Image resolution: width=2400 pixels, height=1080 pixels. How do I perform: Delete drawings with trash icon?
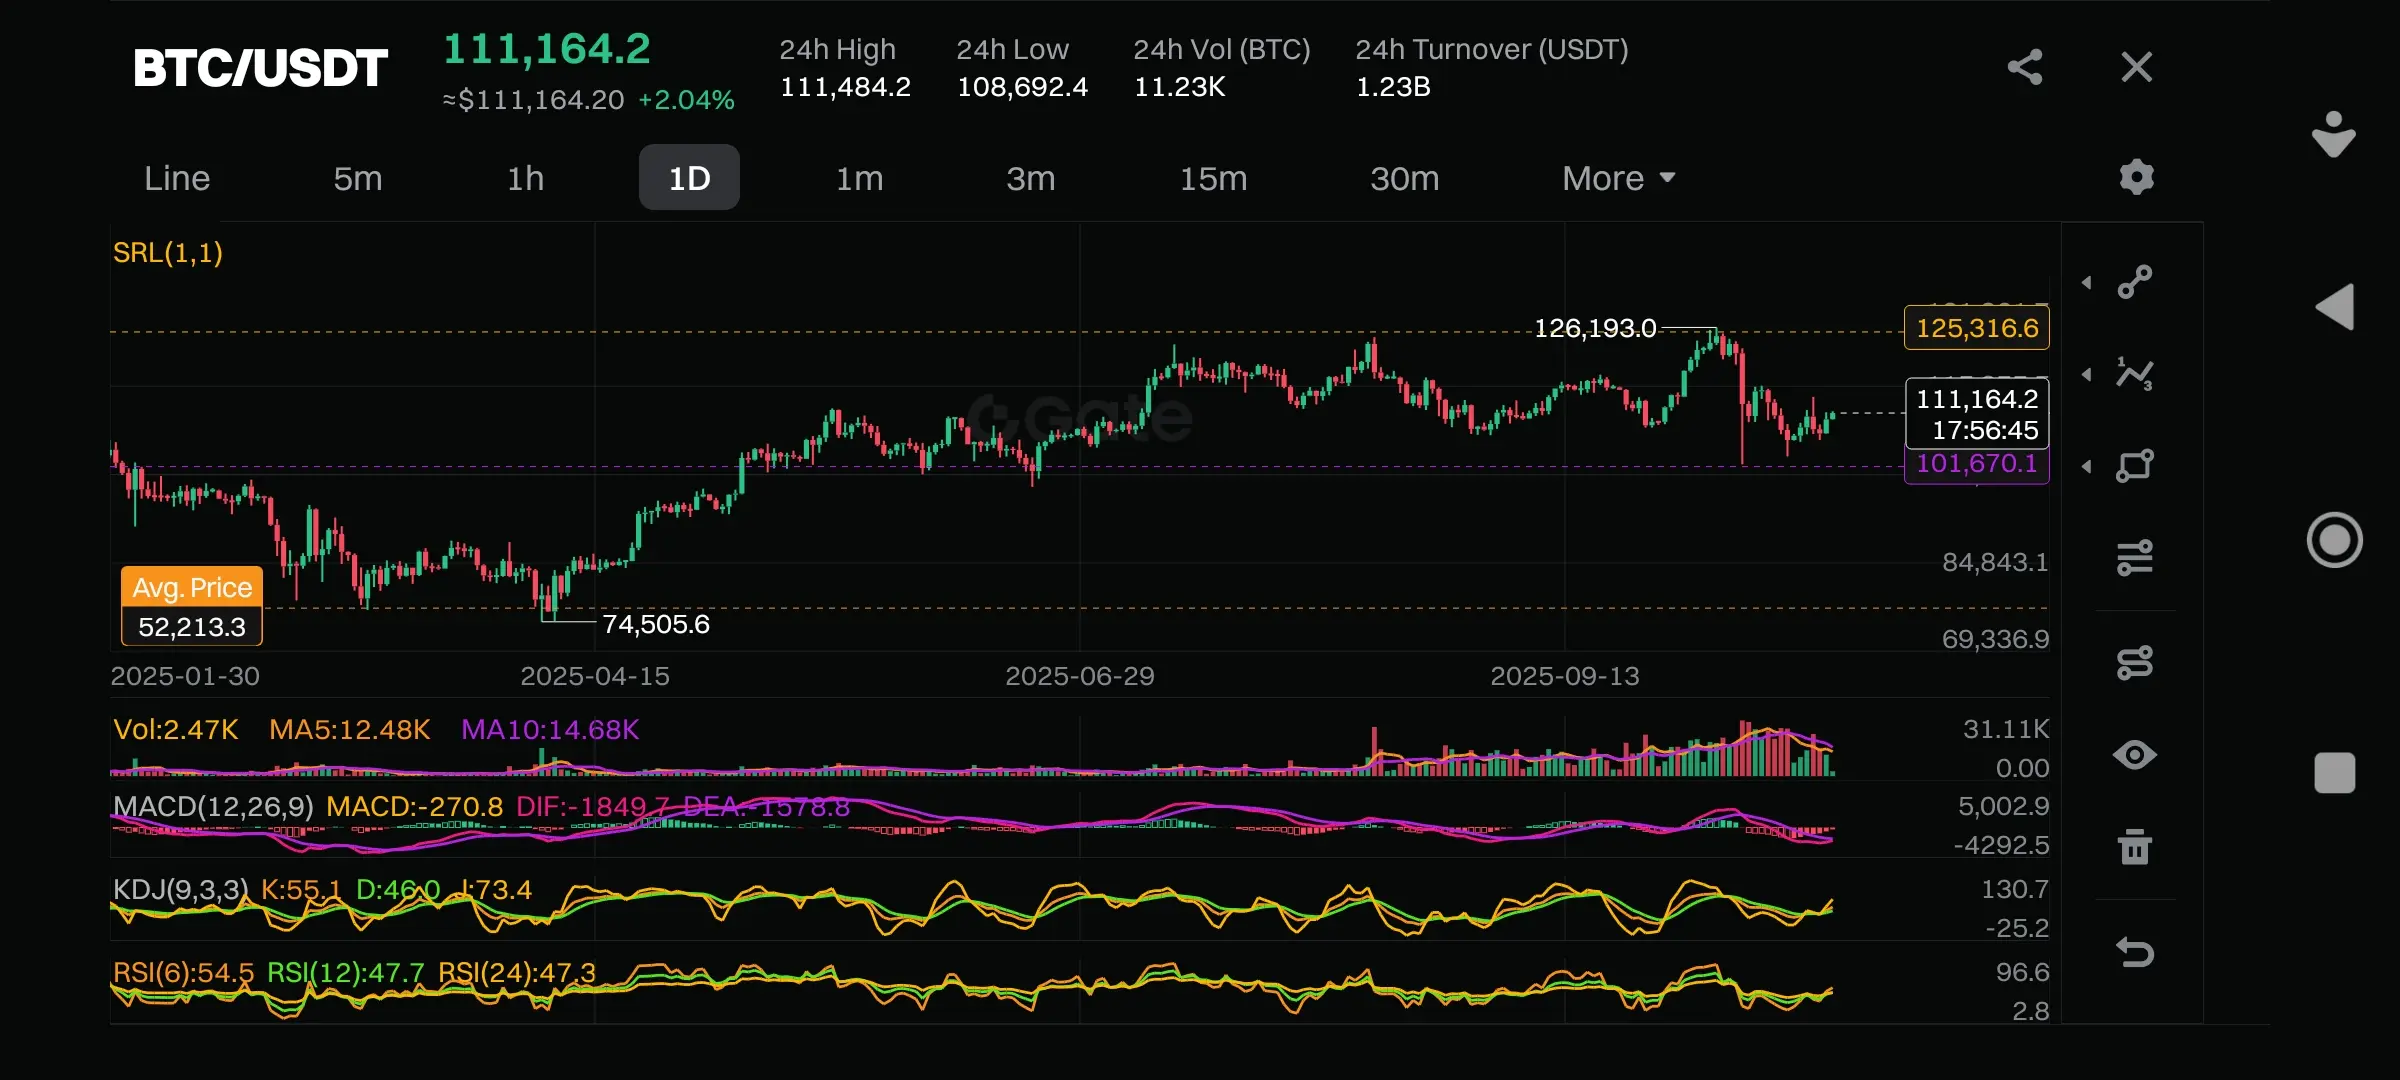pos(2135,847)
